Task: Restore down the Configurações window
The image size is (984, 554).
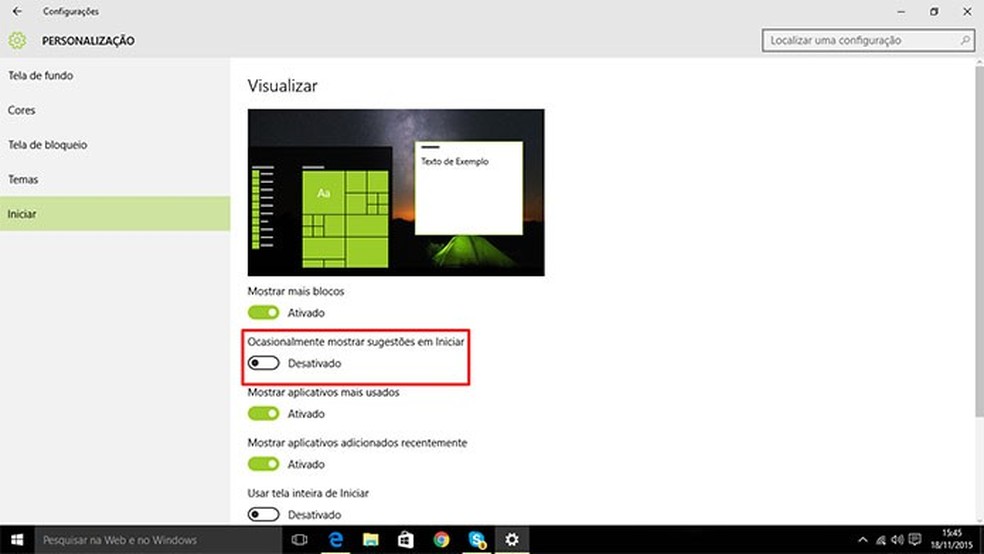Action: [x=934, y=11]
